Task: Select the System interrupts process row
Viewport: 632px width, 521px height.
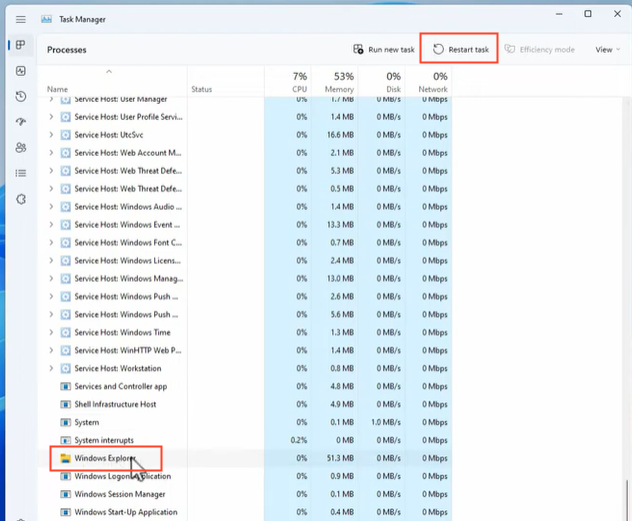Action: click(104, 441)
